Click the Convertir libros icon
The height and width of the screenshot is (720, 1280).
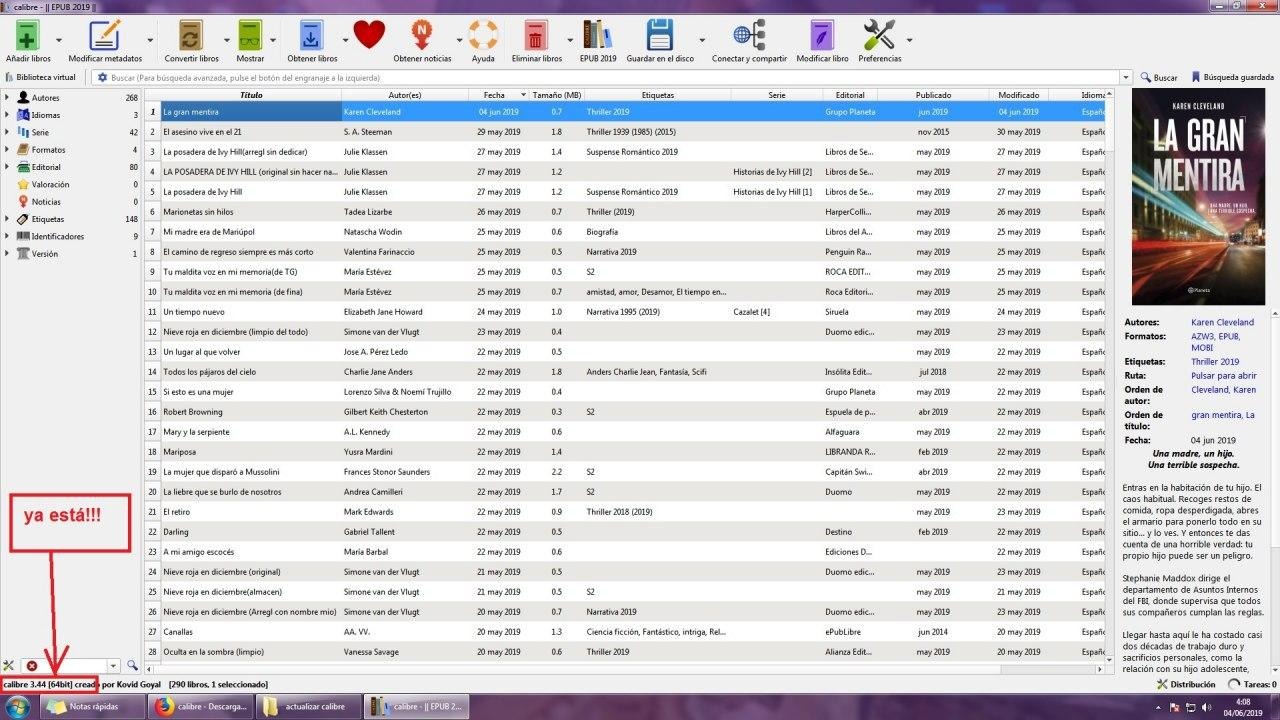click(x=191, y=37)
